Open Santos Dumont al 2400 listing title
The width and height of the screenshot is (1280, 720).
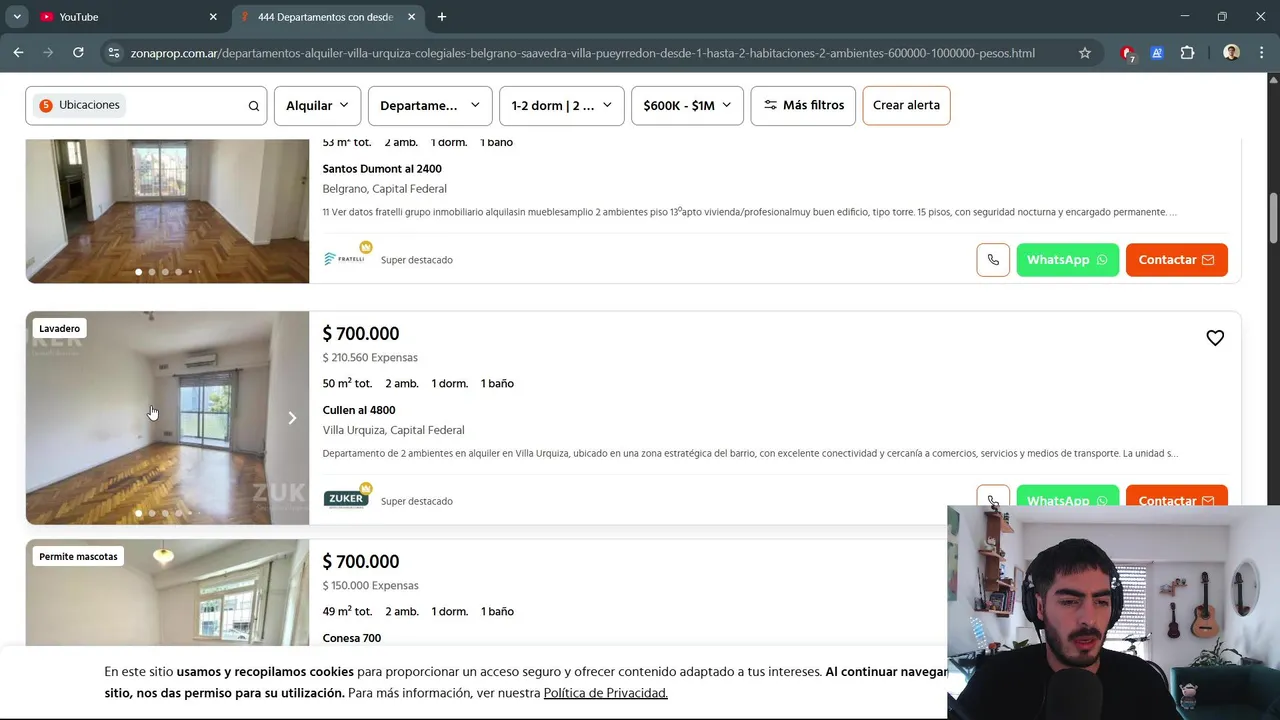click(x=382, y=169)
